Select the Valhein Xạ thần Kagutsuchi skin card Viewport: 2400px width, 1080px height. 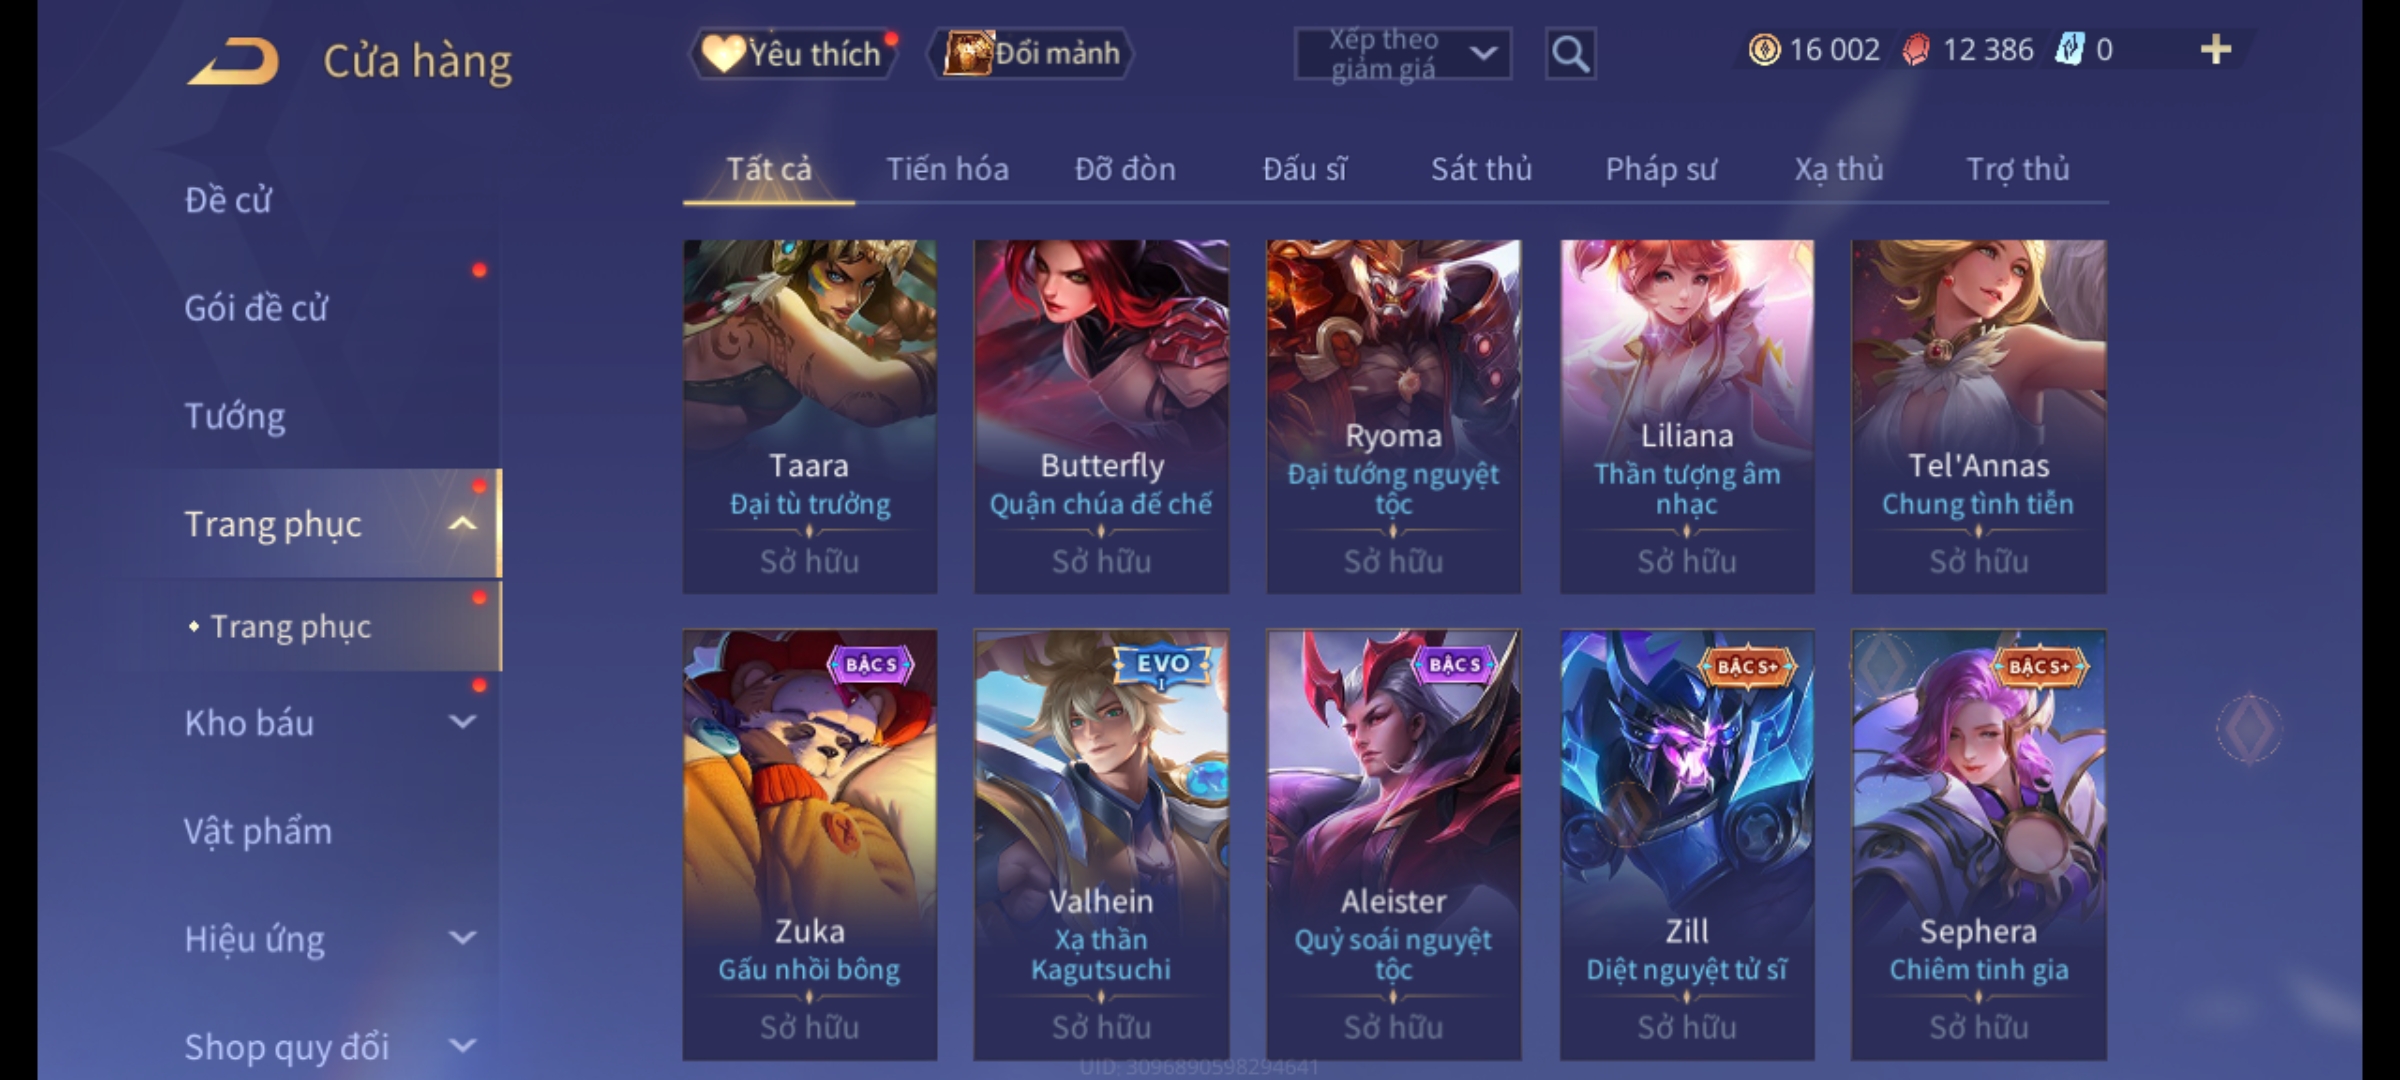click(x=1101, y=845)
